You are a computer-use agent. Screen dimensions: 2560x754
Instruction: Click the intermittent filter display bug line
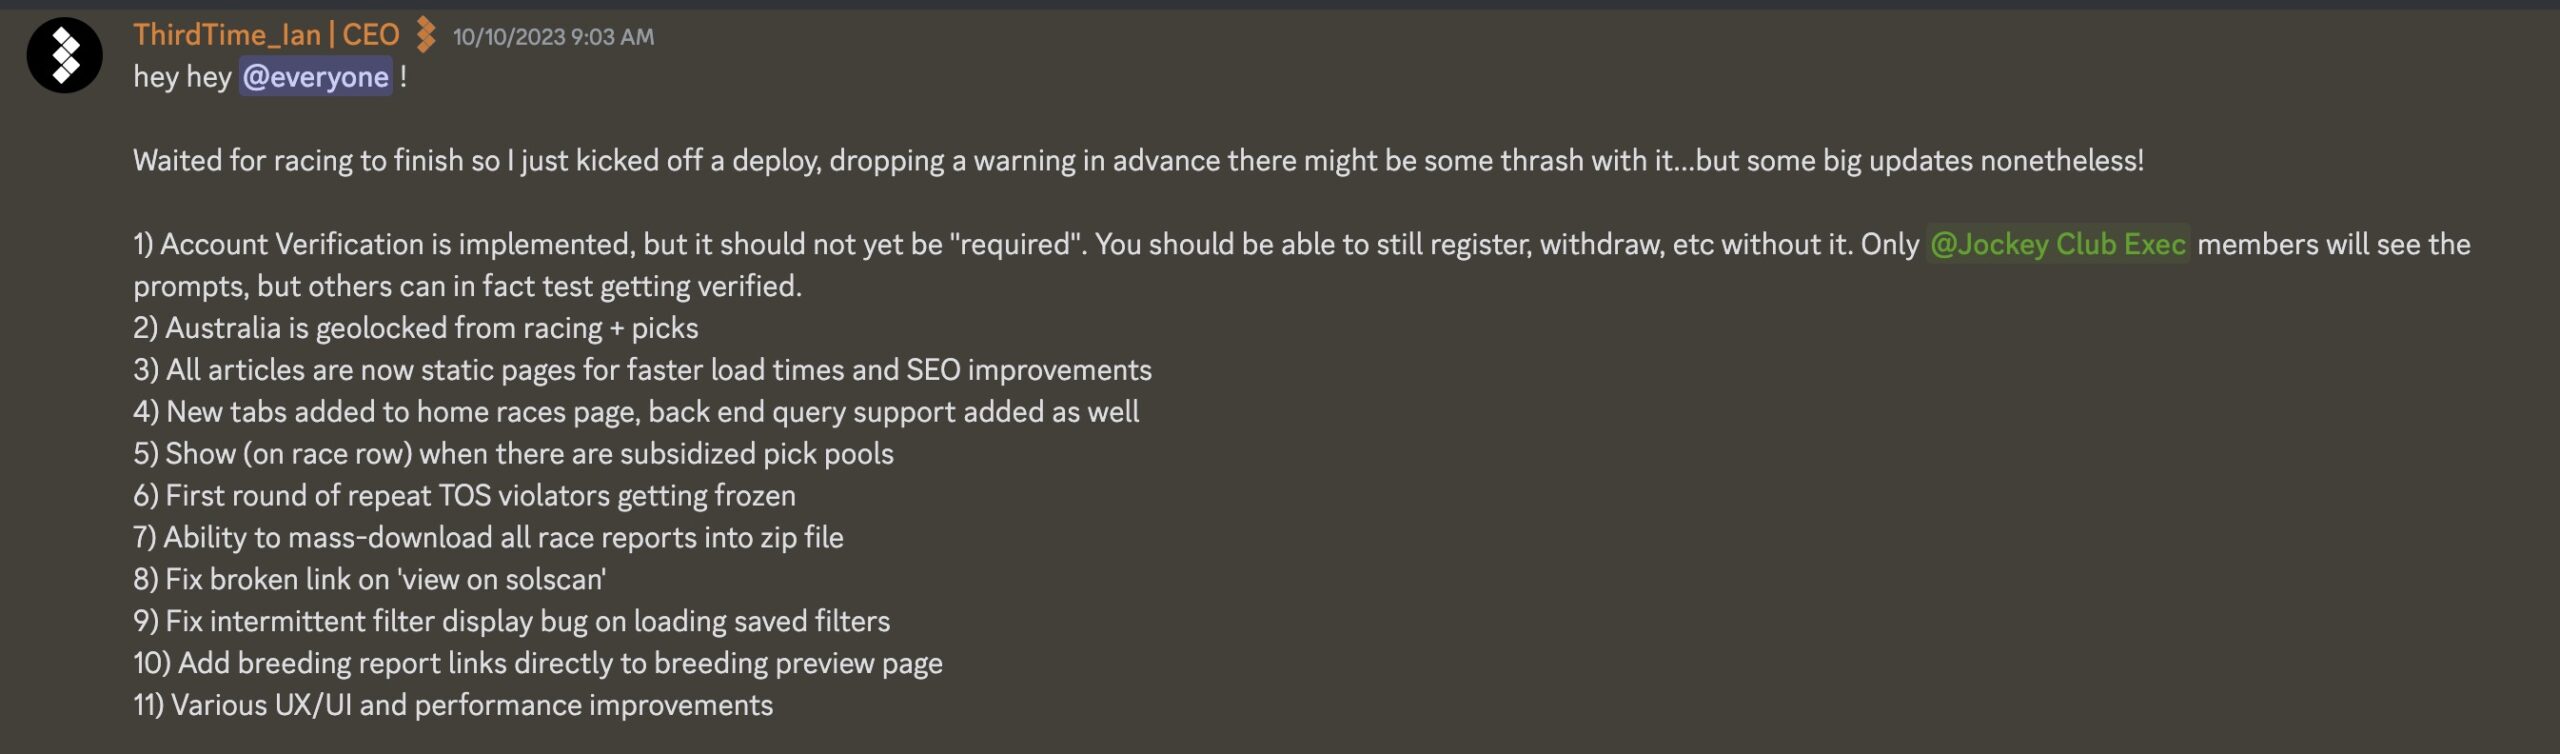point(511,622)
